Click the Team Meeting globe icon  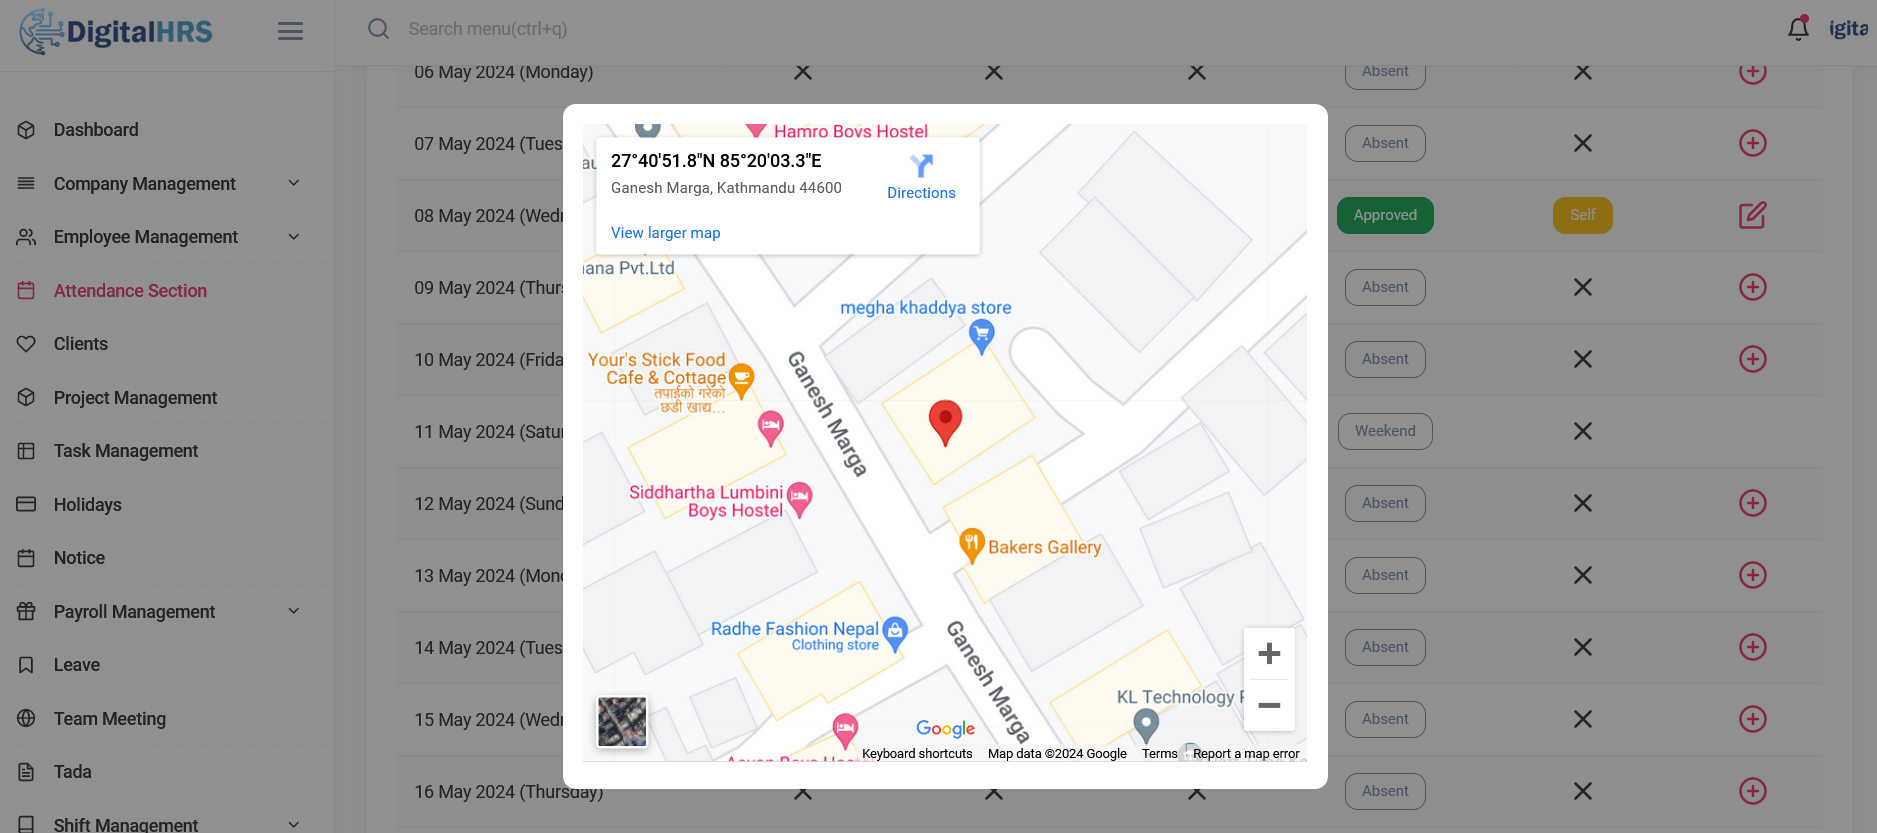point(27,719)
